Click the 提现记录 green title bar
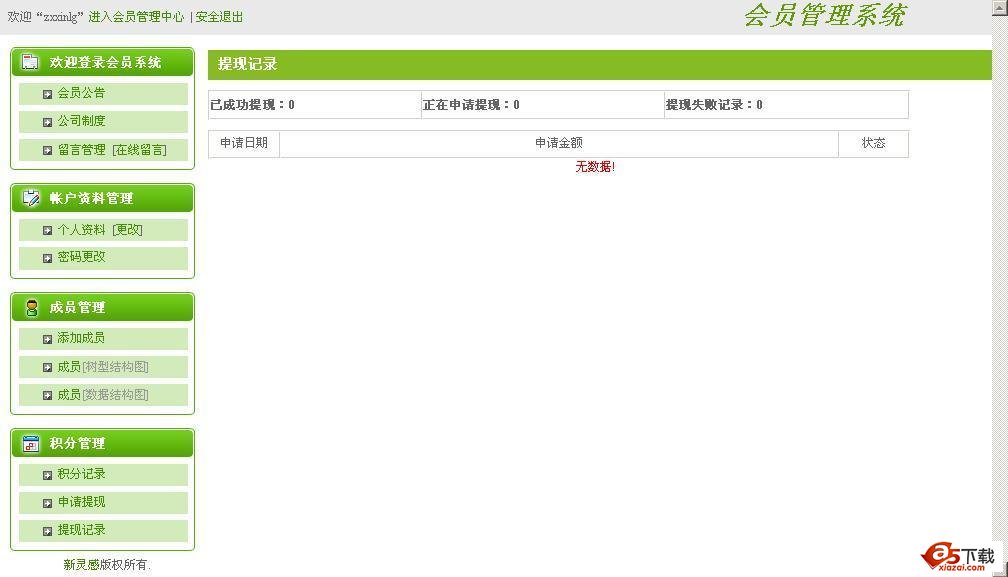The image size is (1008, 577). click(x=599, y=64)
